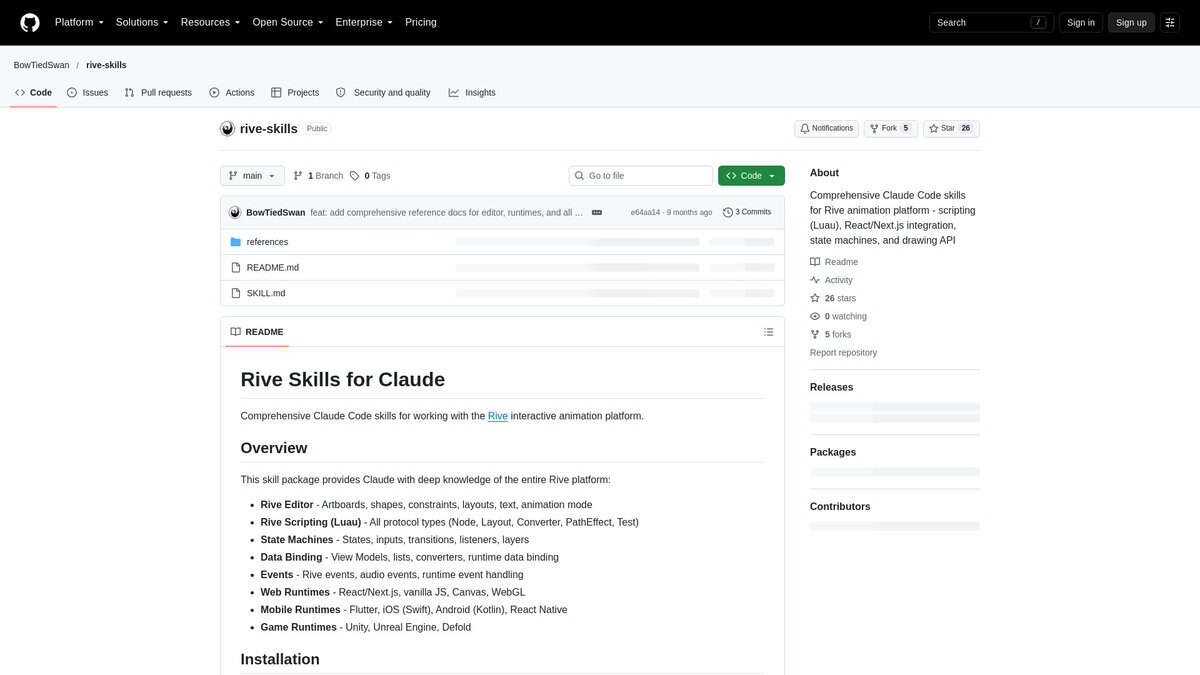This screenshot has height=675, width=1200.
Task: Open the GitHub homepage logo
Action: coord(30,22)
